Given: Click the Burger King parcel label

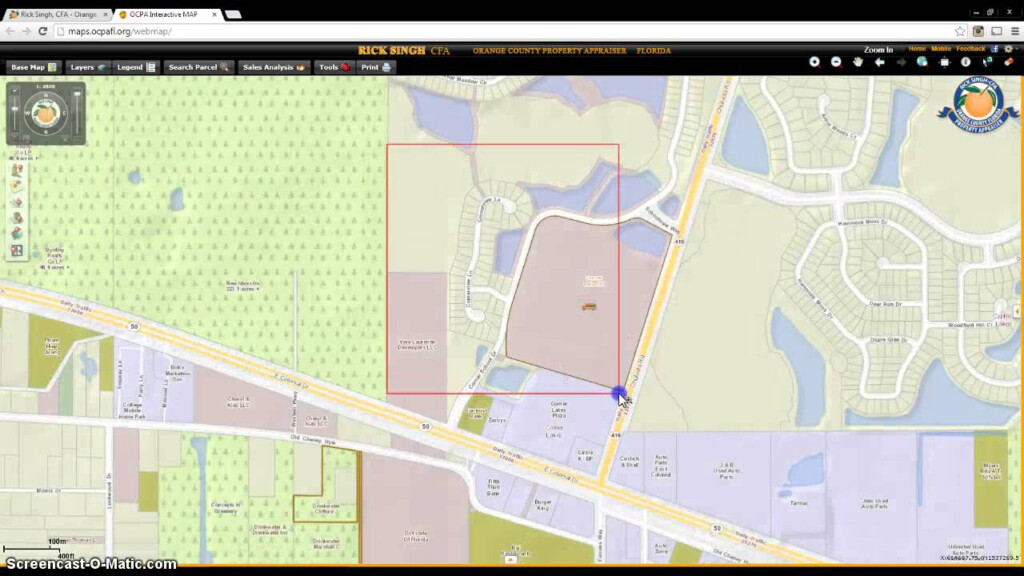Looking at the screenshot, I should coord(543,504).
